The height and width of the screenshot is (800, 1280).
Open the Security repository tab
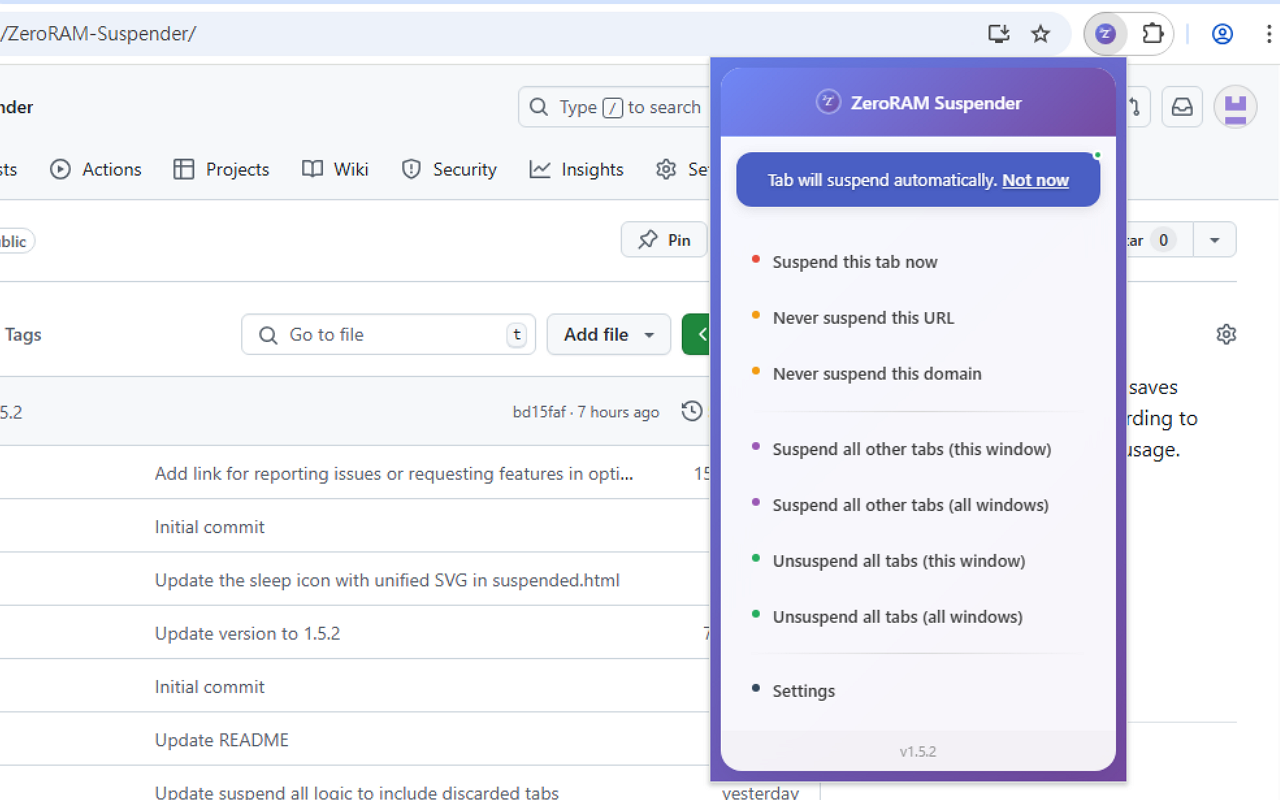point(448,170)
